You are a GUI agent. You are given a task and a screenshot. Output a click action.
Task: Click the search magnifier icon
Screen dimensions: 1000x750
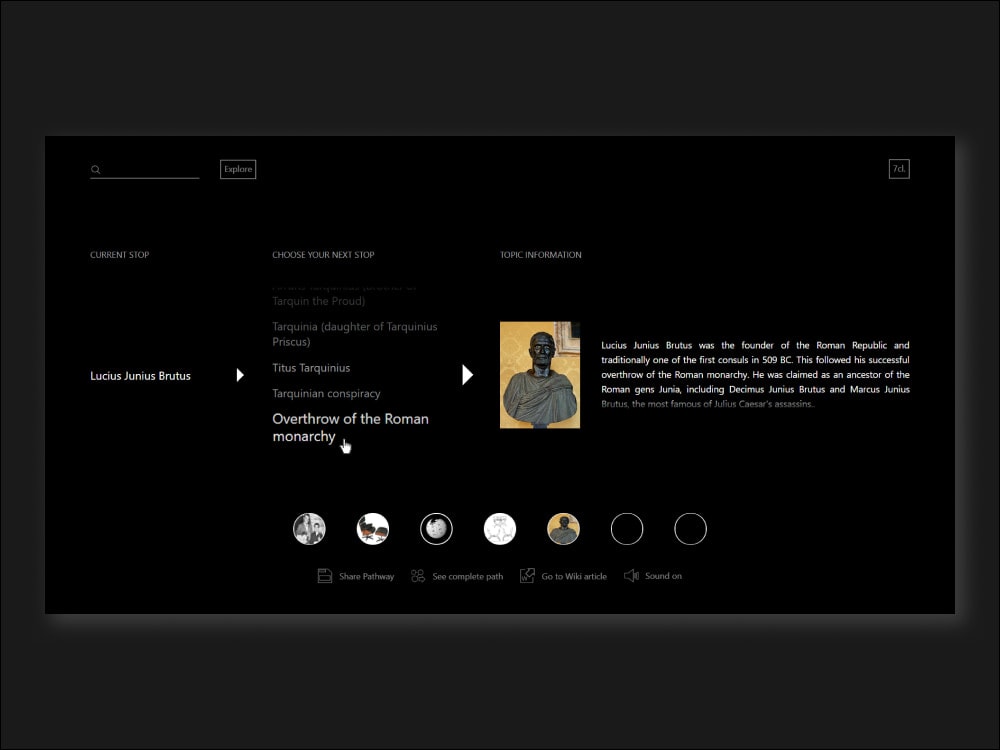(x=96, y=170)
